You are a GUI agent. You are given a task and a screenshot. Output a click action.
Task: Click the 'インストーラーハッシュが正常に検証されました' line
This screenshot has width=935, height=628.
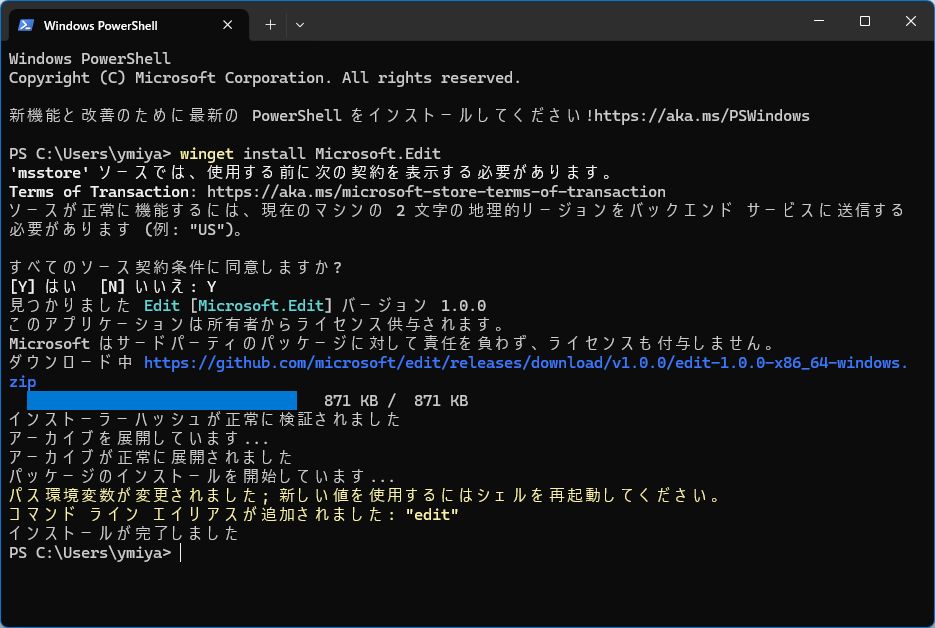[x=205, y=420]
